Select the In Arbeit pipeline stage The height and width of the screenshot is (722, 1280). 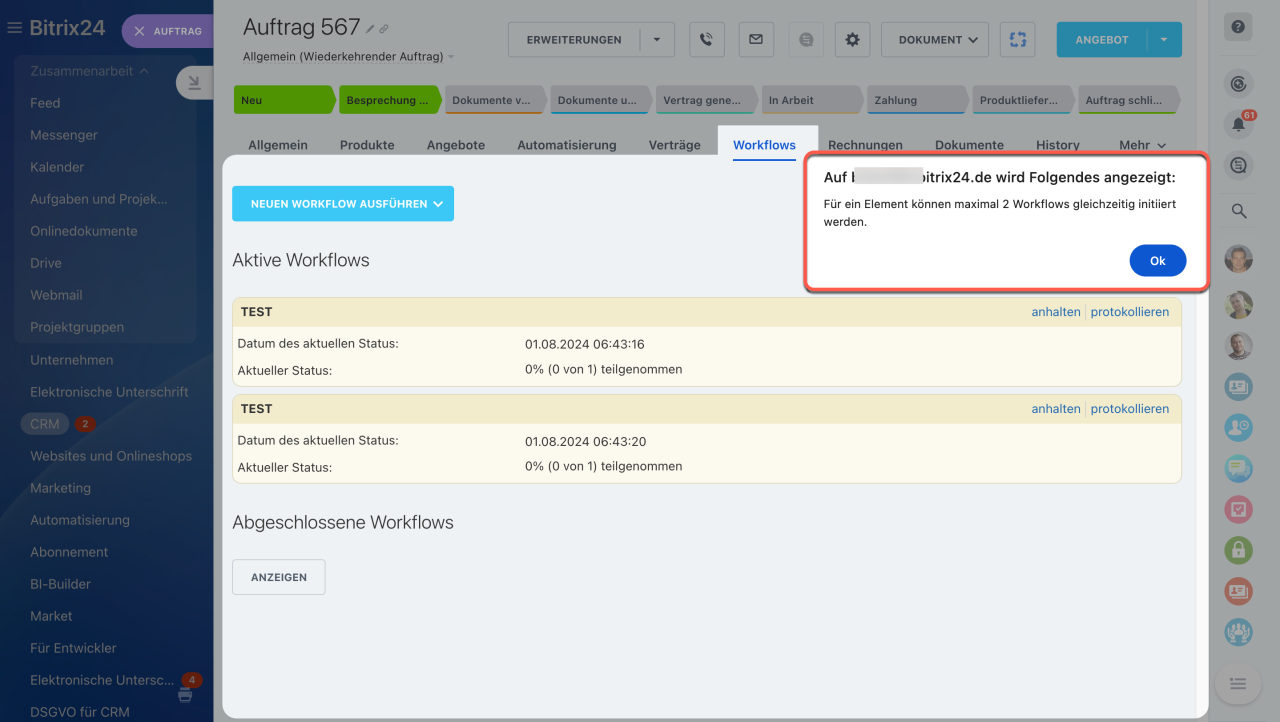pos(811,100)
